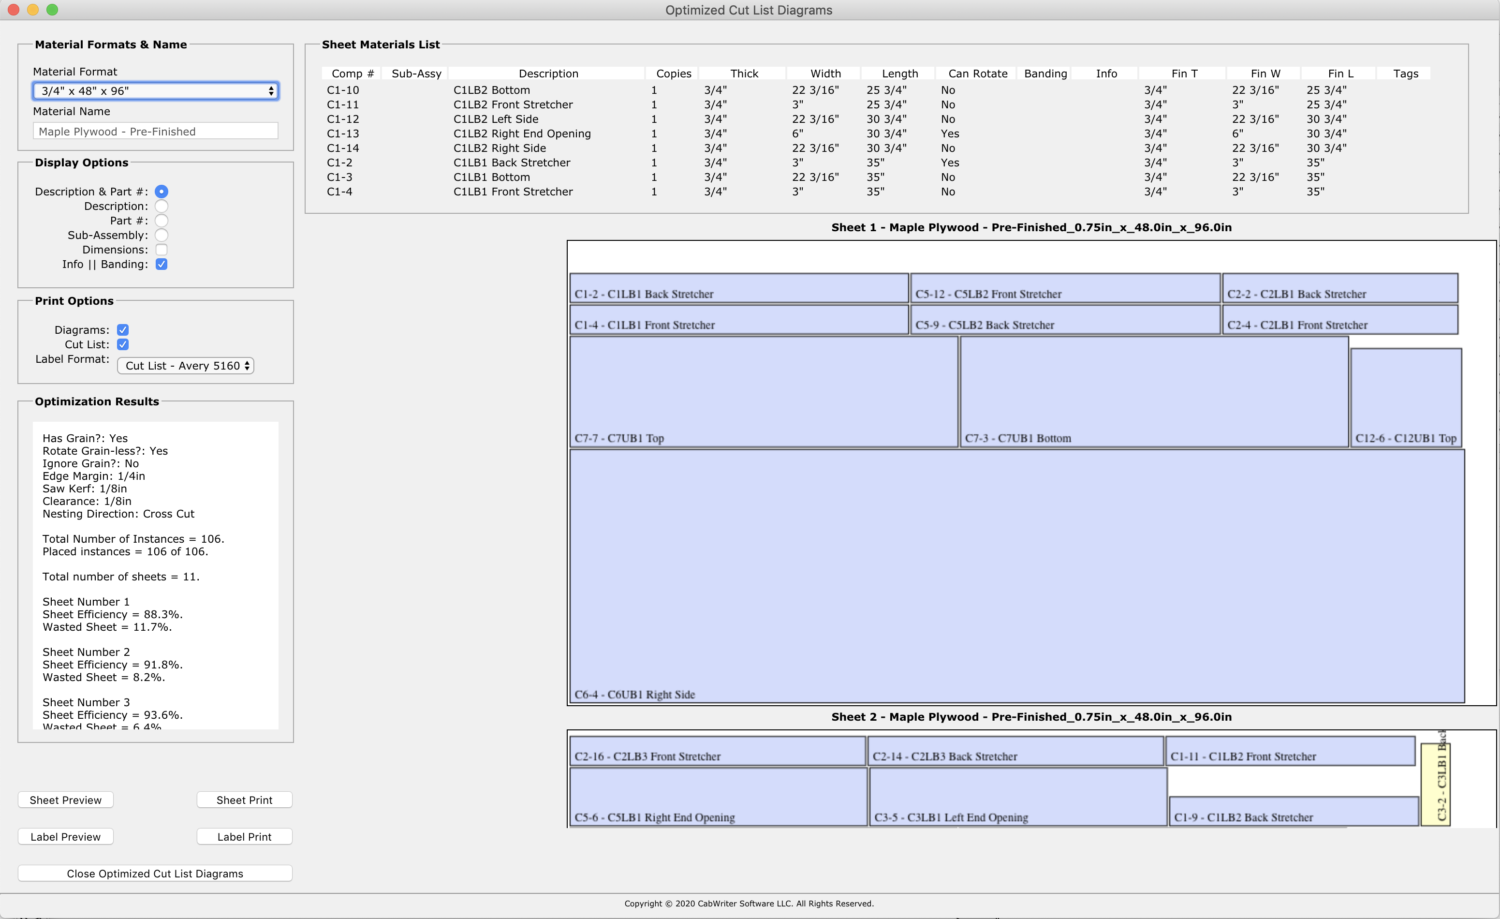Click the Sheet Print button
This screenshot has height=919, width=1500.
coord(244,800)
